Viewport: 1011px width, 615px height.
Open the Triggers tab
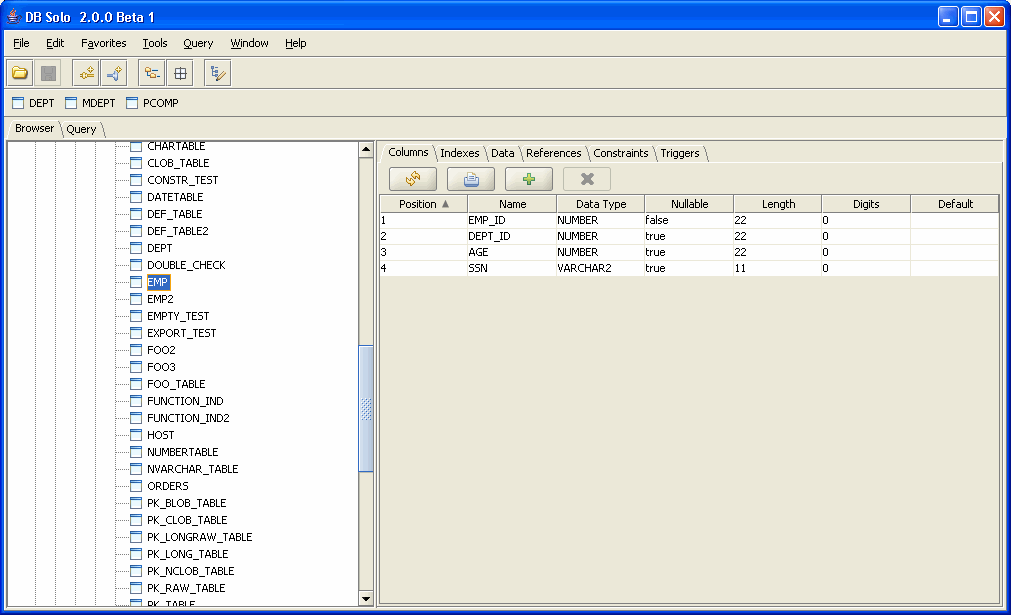[x=680, y=153]
